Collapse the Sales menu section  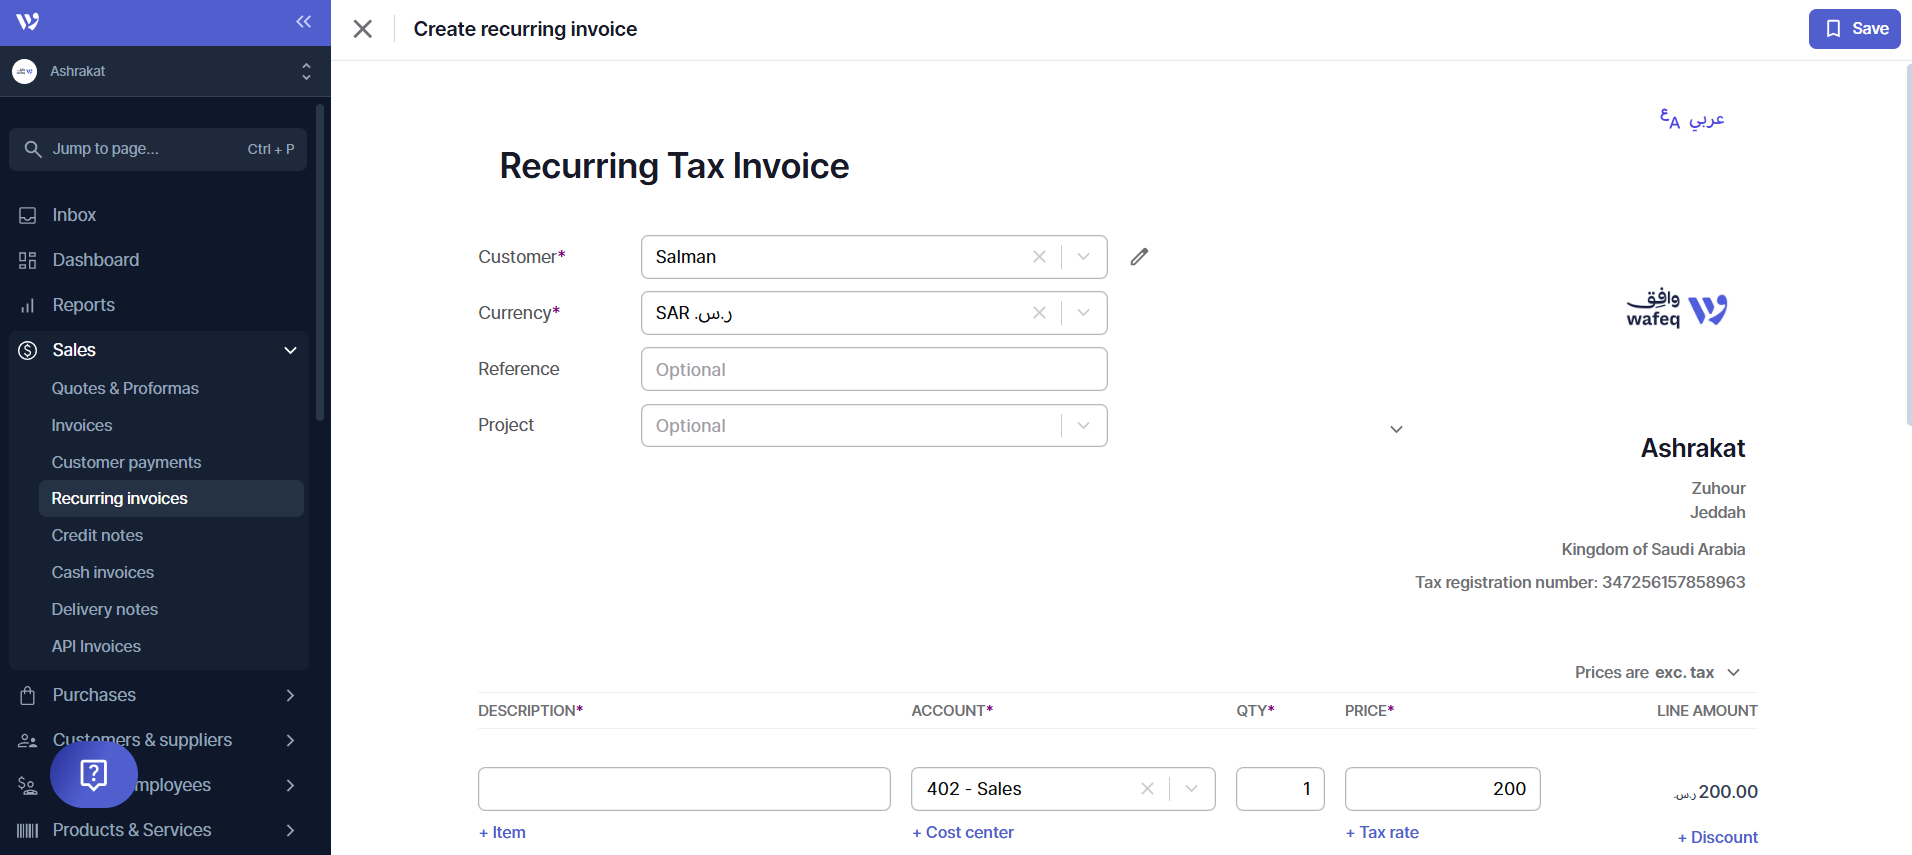point(290,350)
